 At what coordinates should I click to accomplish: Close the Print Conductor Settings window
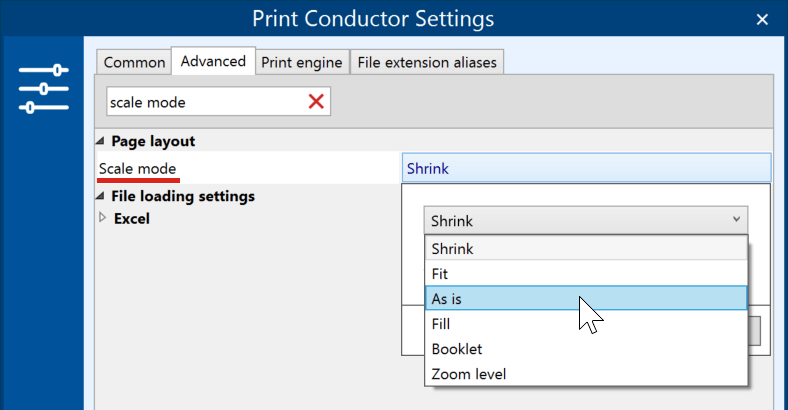(x=762, y=20)
